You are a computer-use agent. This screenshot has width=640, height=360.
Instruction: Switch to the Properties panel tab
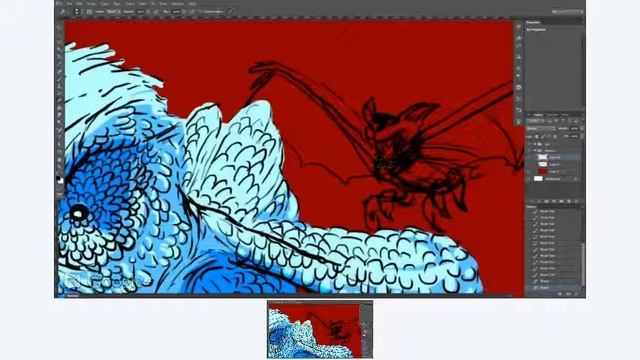pyautogui.click(x=533, y=22)
